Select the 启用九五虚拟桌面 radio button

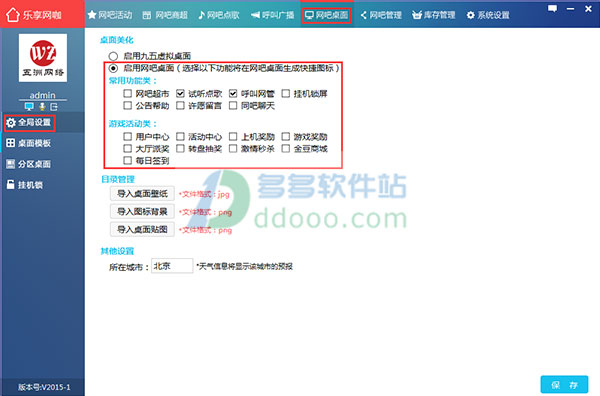pos(113,56)
